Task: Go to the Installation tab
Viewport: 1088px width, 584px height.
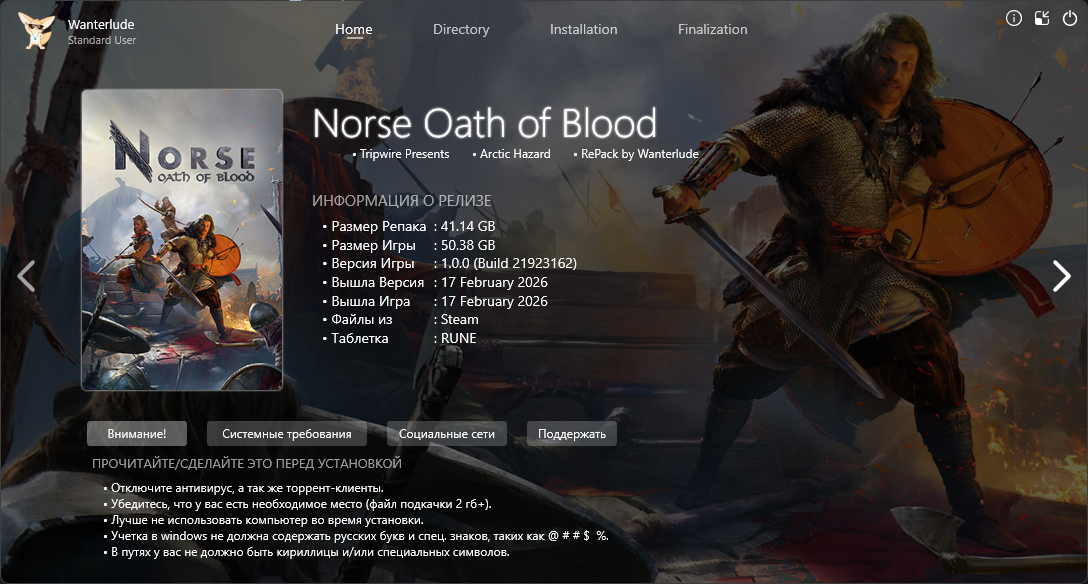Action: pyautogui.click(x=584, y=29)
